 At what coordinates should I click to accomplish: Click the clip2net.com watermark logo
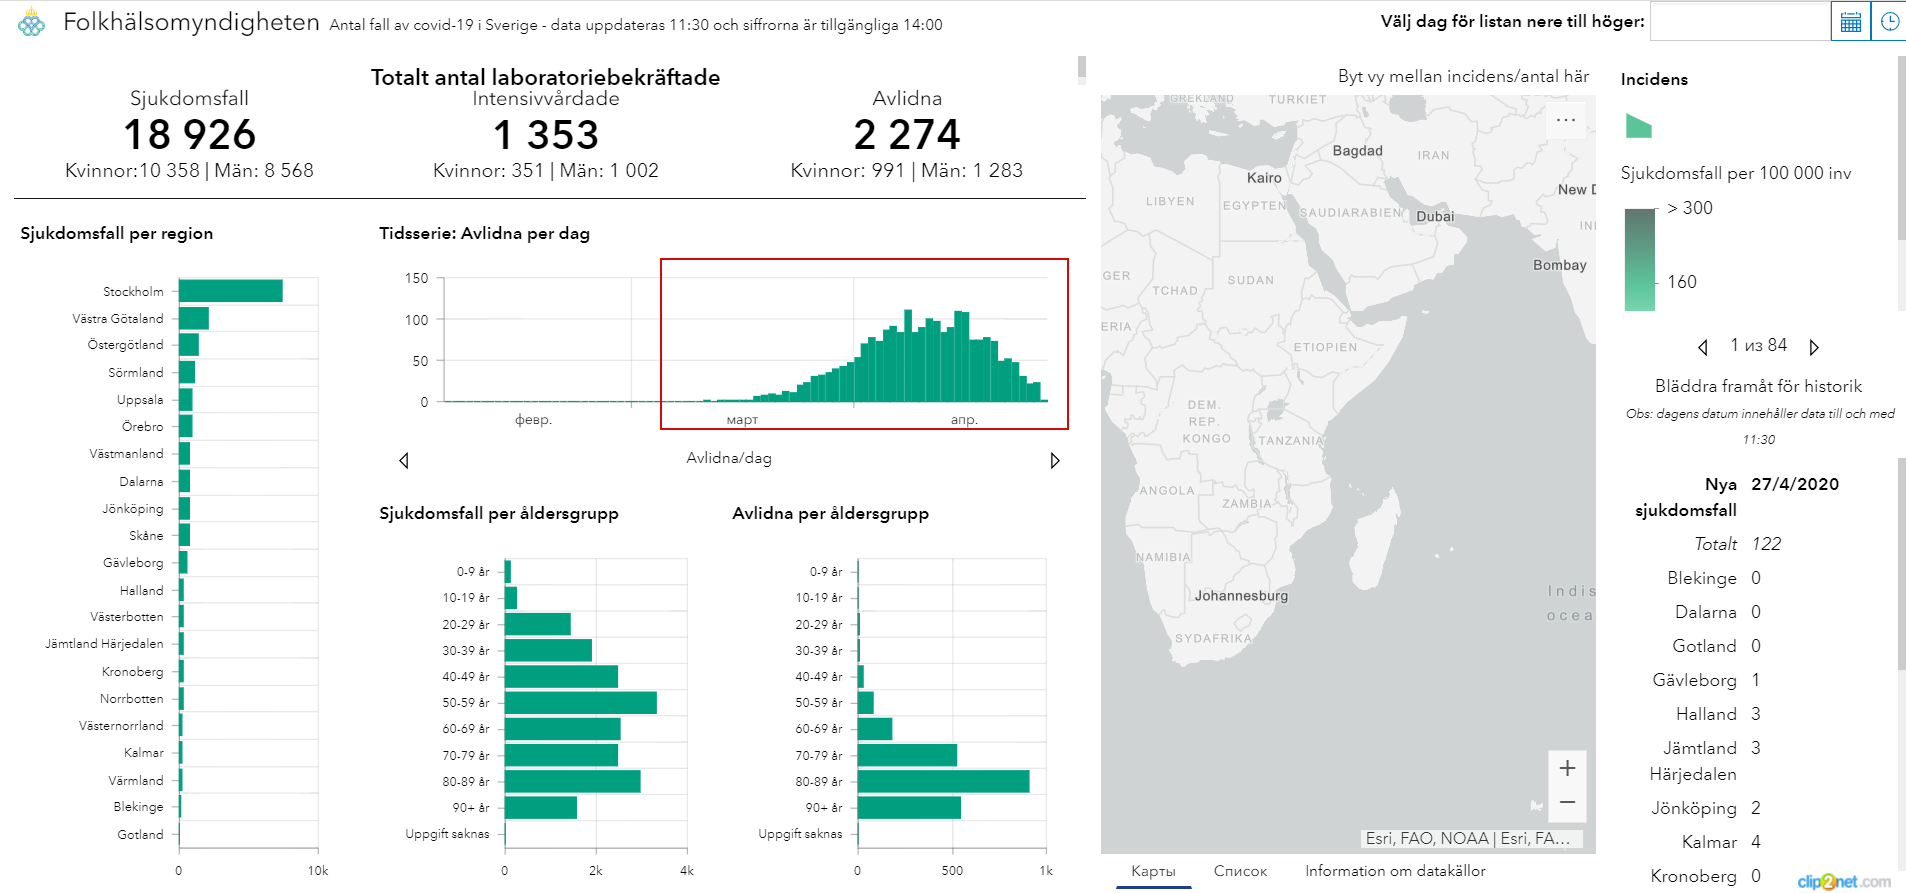pyautogui.click(x=1843, y=881)
